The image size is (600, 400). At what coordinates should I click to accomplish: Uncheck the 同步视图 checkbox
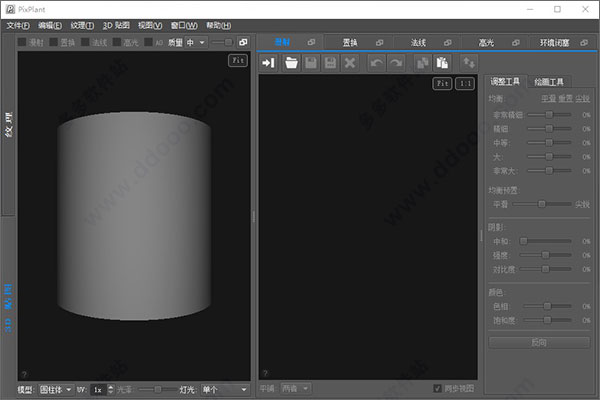(x=437, y=389)
